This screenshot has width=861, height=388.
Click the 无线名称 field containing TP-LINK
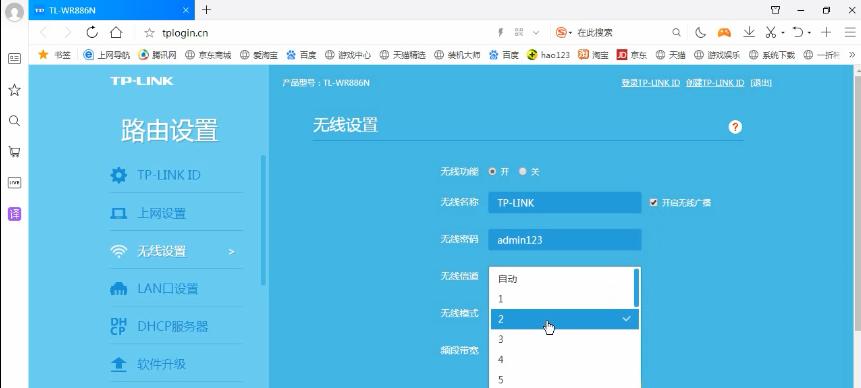click(x=564, y=203)
